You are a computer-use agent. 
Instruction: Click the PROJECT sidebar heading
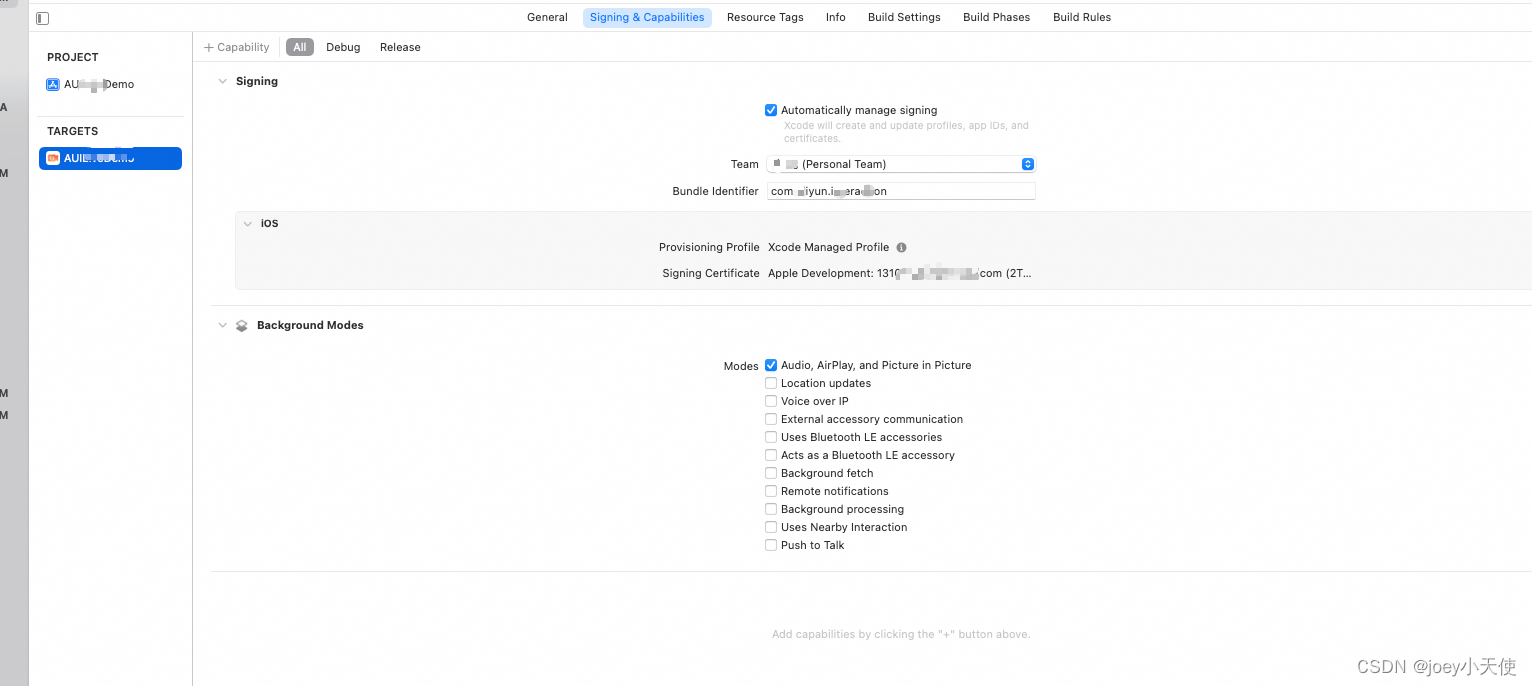(x=73, y=57)
